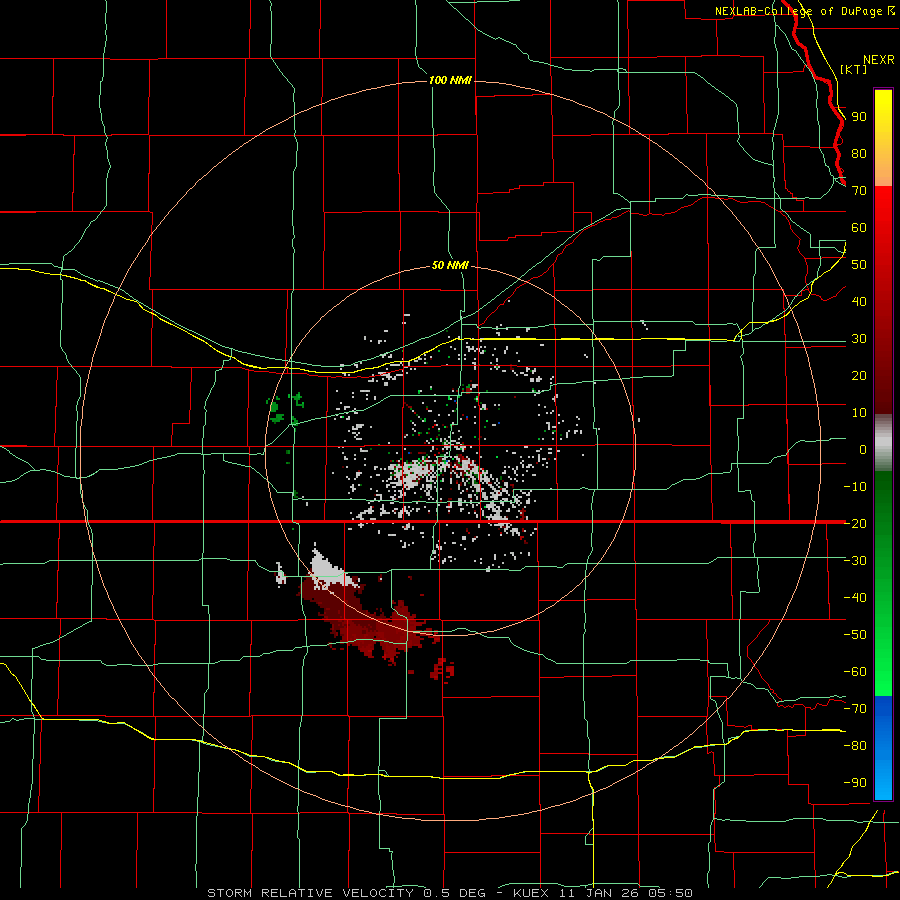
Task: Click the 10 value on velocity scale
Action: 859,413
